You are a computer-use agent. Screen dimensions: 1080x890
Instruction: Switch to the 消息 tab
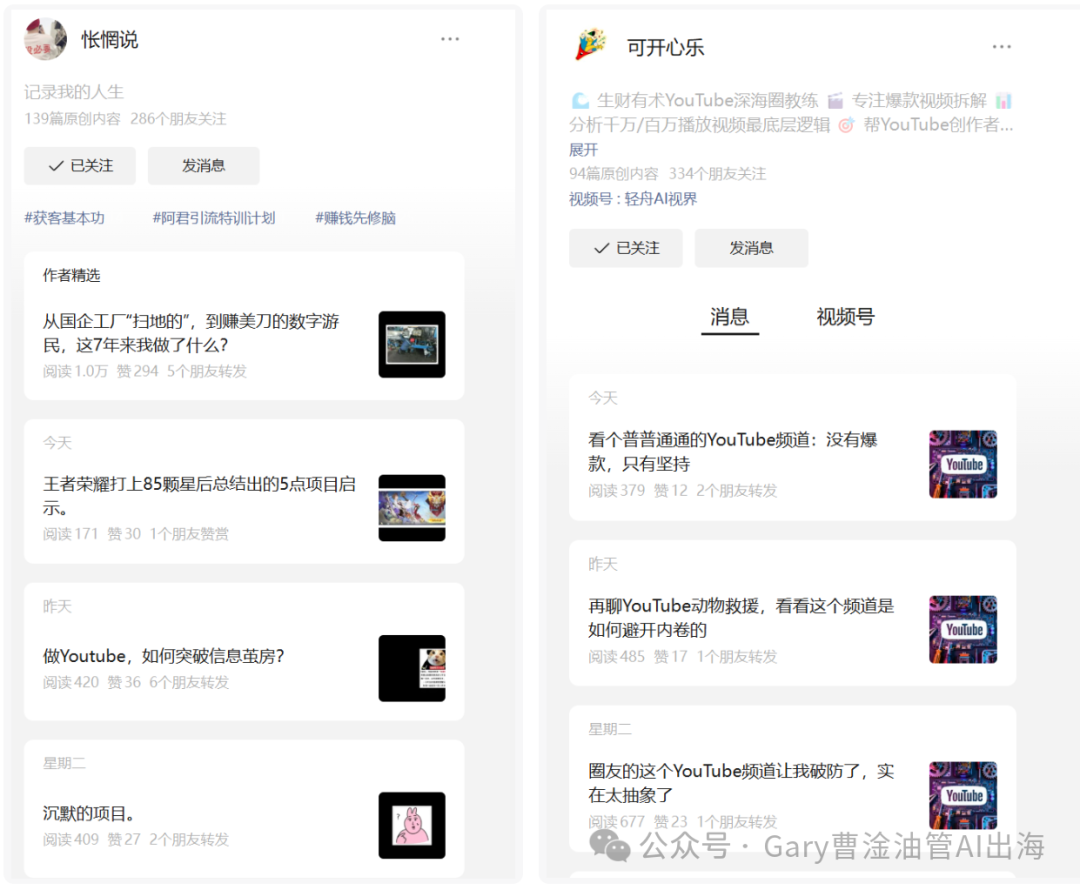[729, 317]
